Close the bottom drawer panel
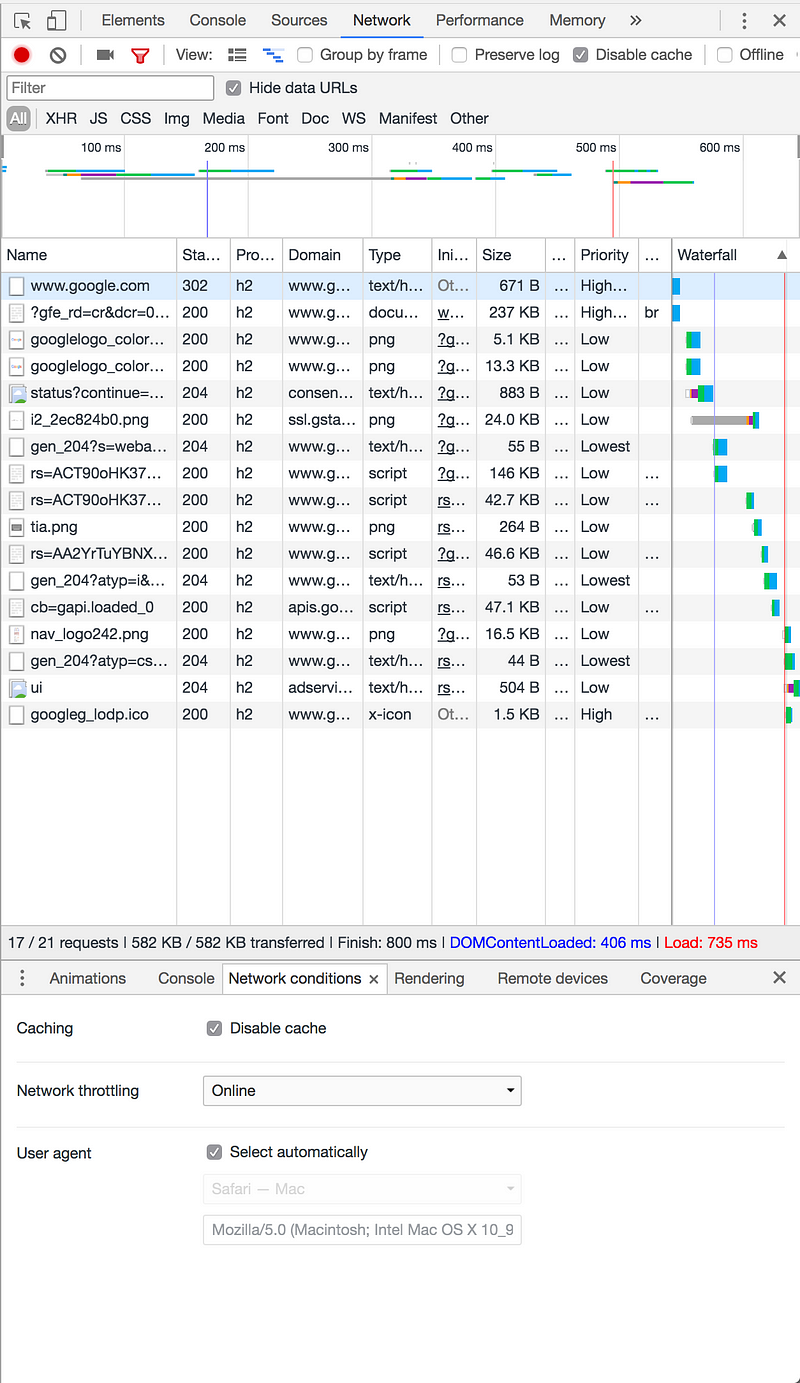800x1383 pixels. pyautogui.click(x=780, y=978)
